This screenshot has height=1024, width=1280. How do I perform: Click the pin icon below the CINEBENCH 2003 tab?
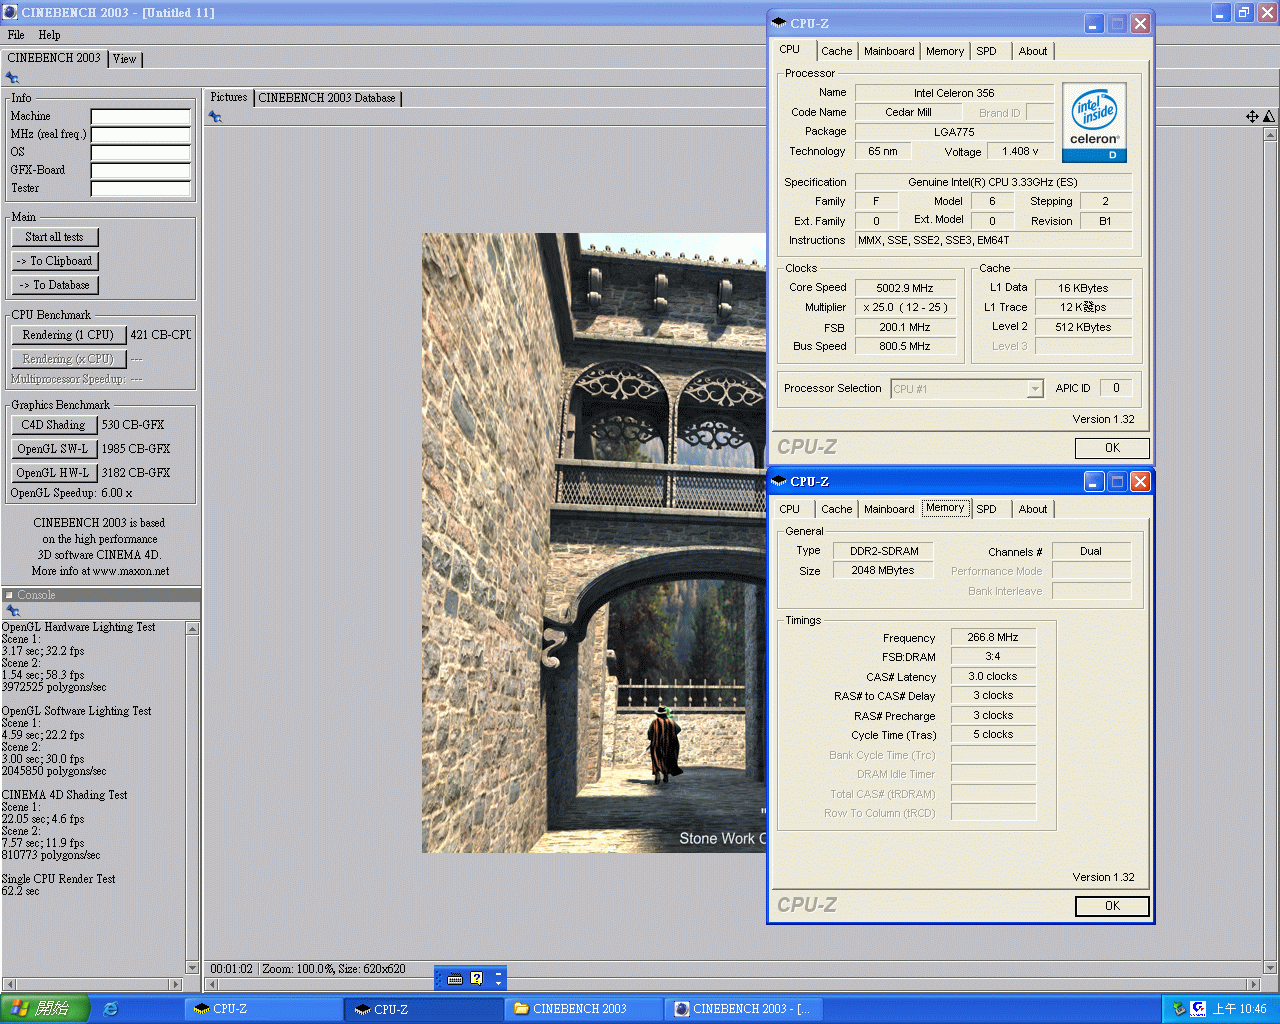[x=12, y=78]
